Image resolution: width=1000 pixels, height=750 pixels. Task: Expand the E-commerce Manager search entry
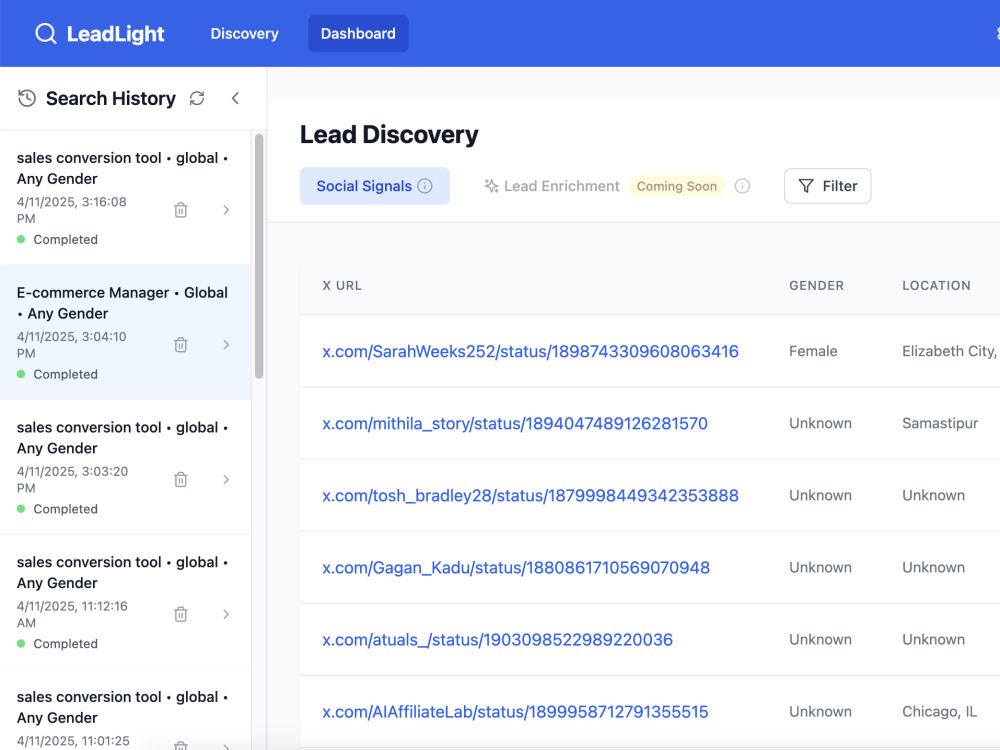[x=226, y=344]
